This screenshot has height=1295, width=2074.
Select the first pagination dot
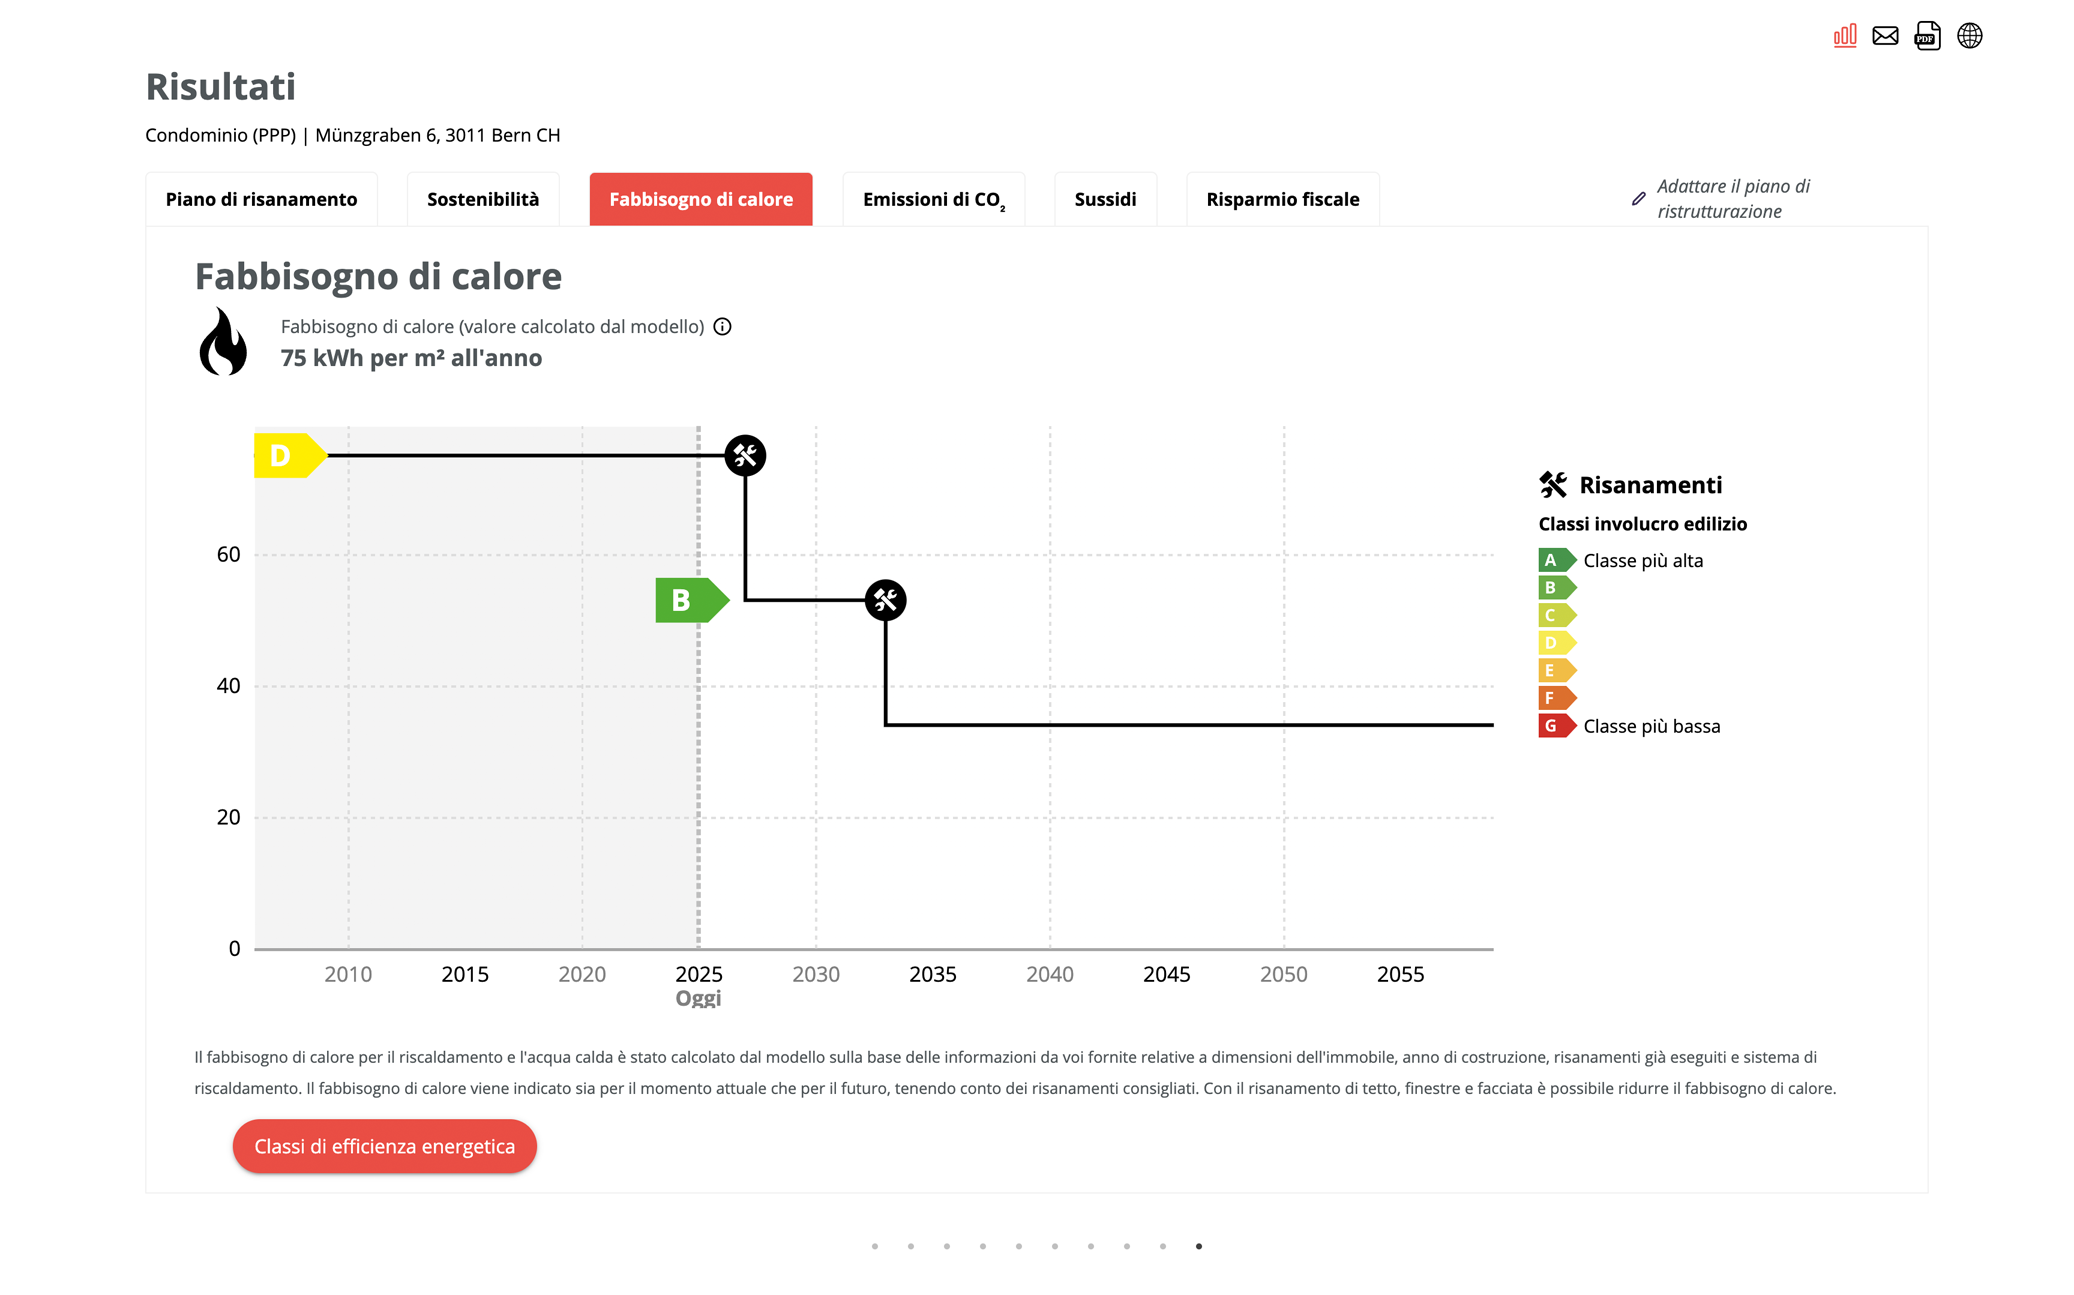point(875,1246)
